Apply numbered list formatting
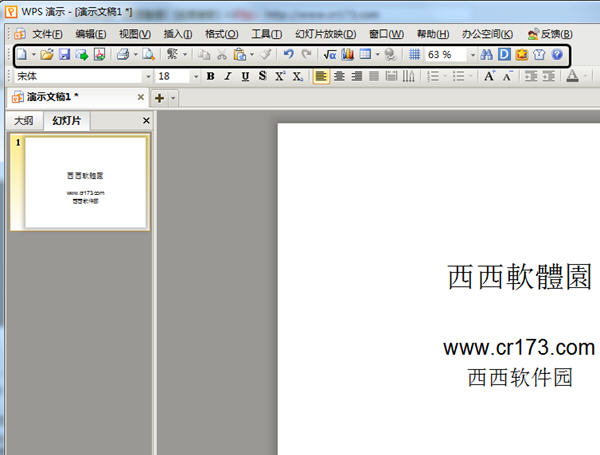600x455 pixels. pos(433,76)
